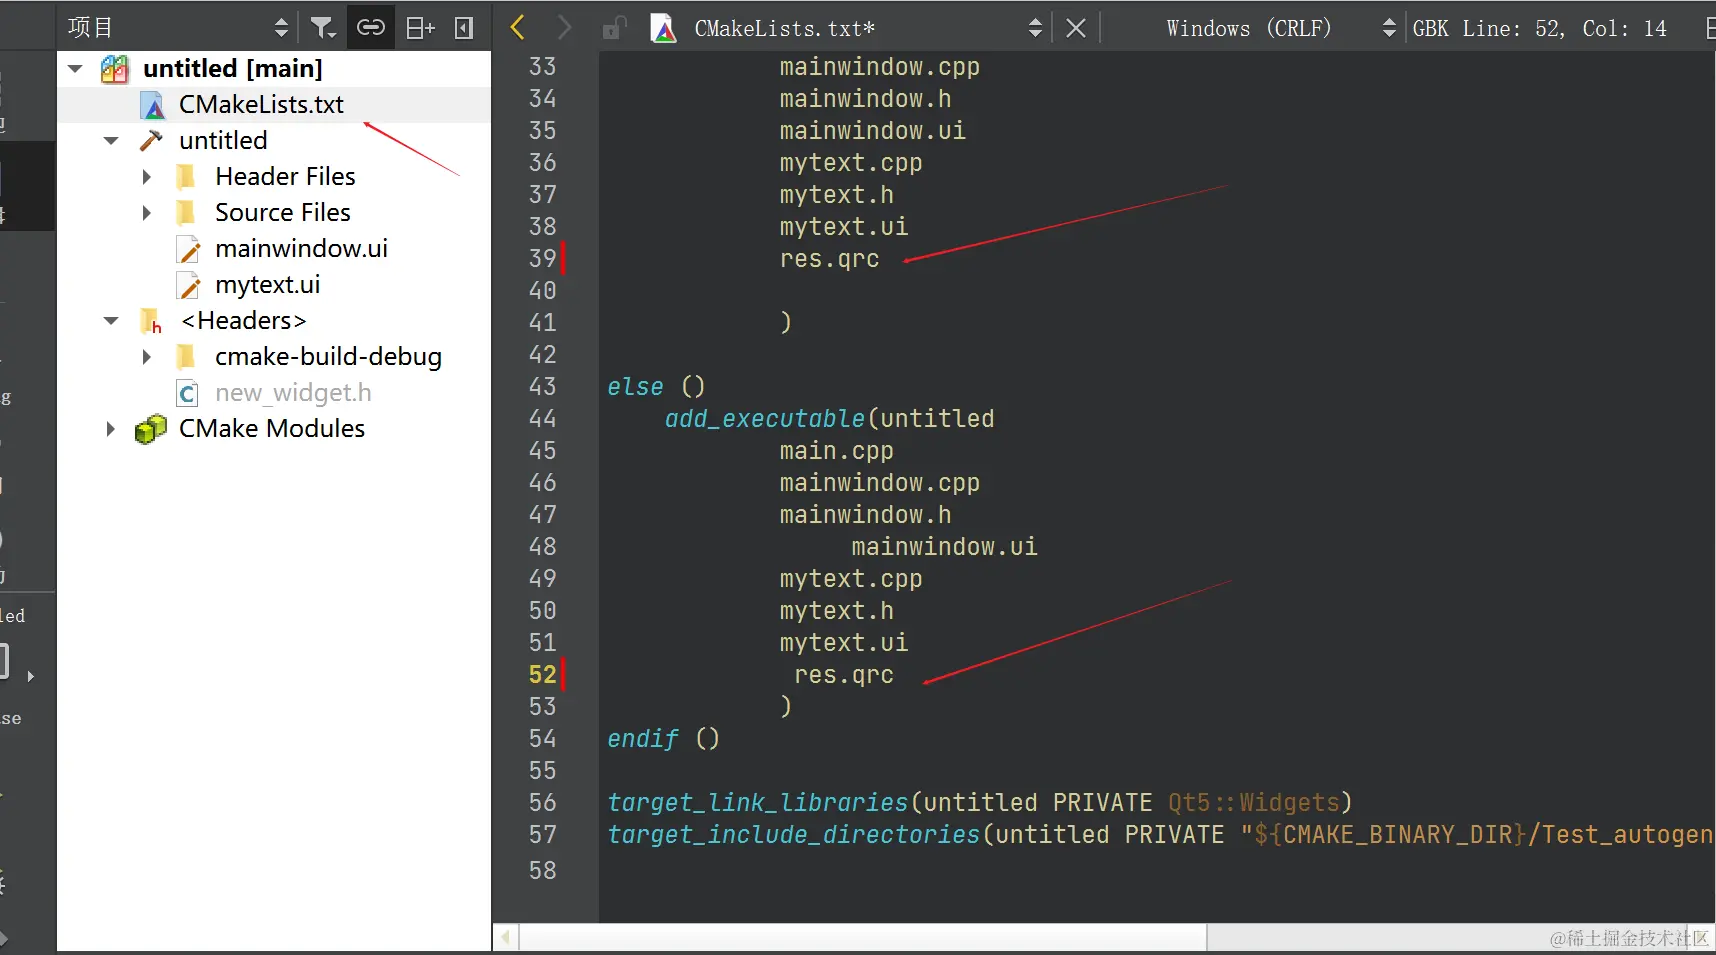Viewport: 1716px width, 955px height.
Task: Click the file lock icon
Action: pos(613,28)
